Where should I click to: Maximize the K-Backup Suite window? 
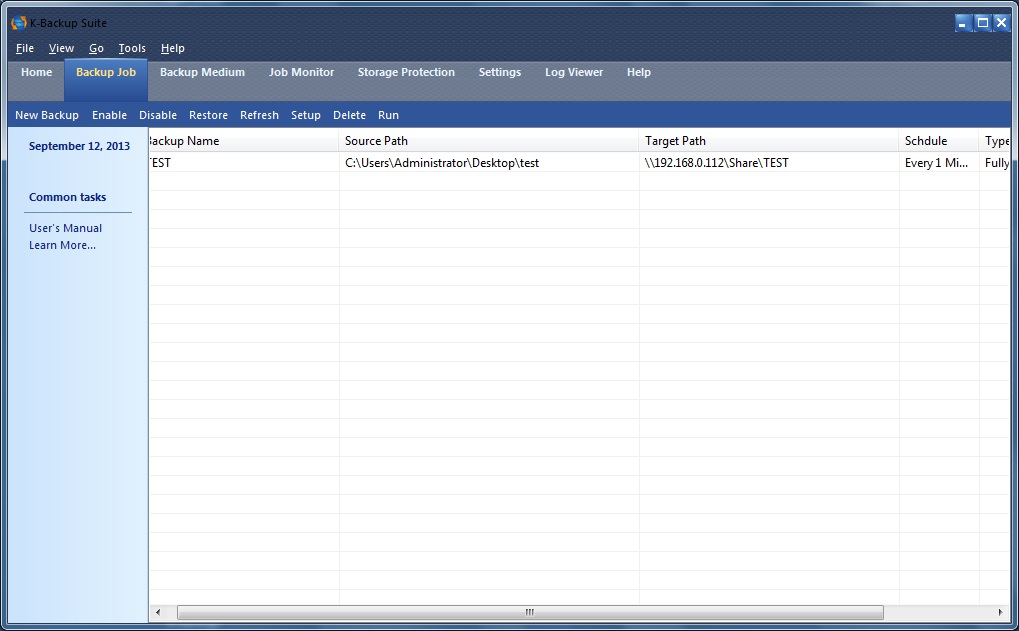click(983, 23)
